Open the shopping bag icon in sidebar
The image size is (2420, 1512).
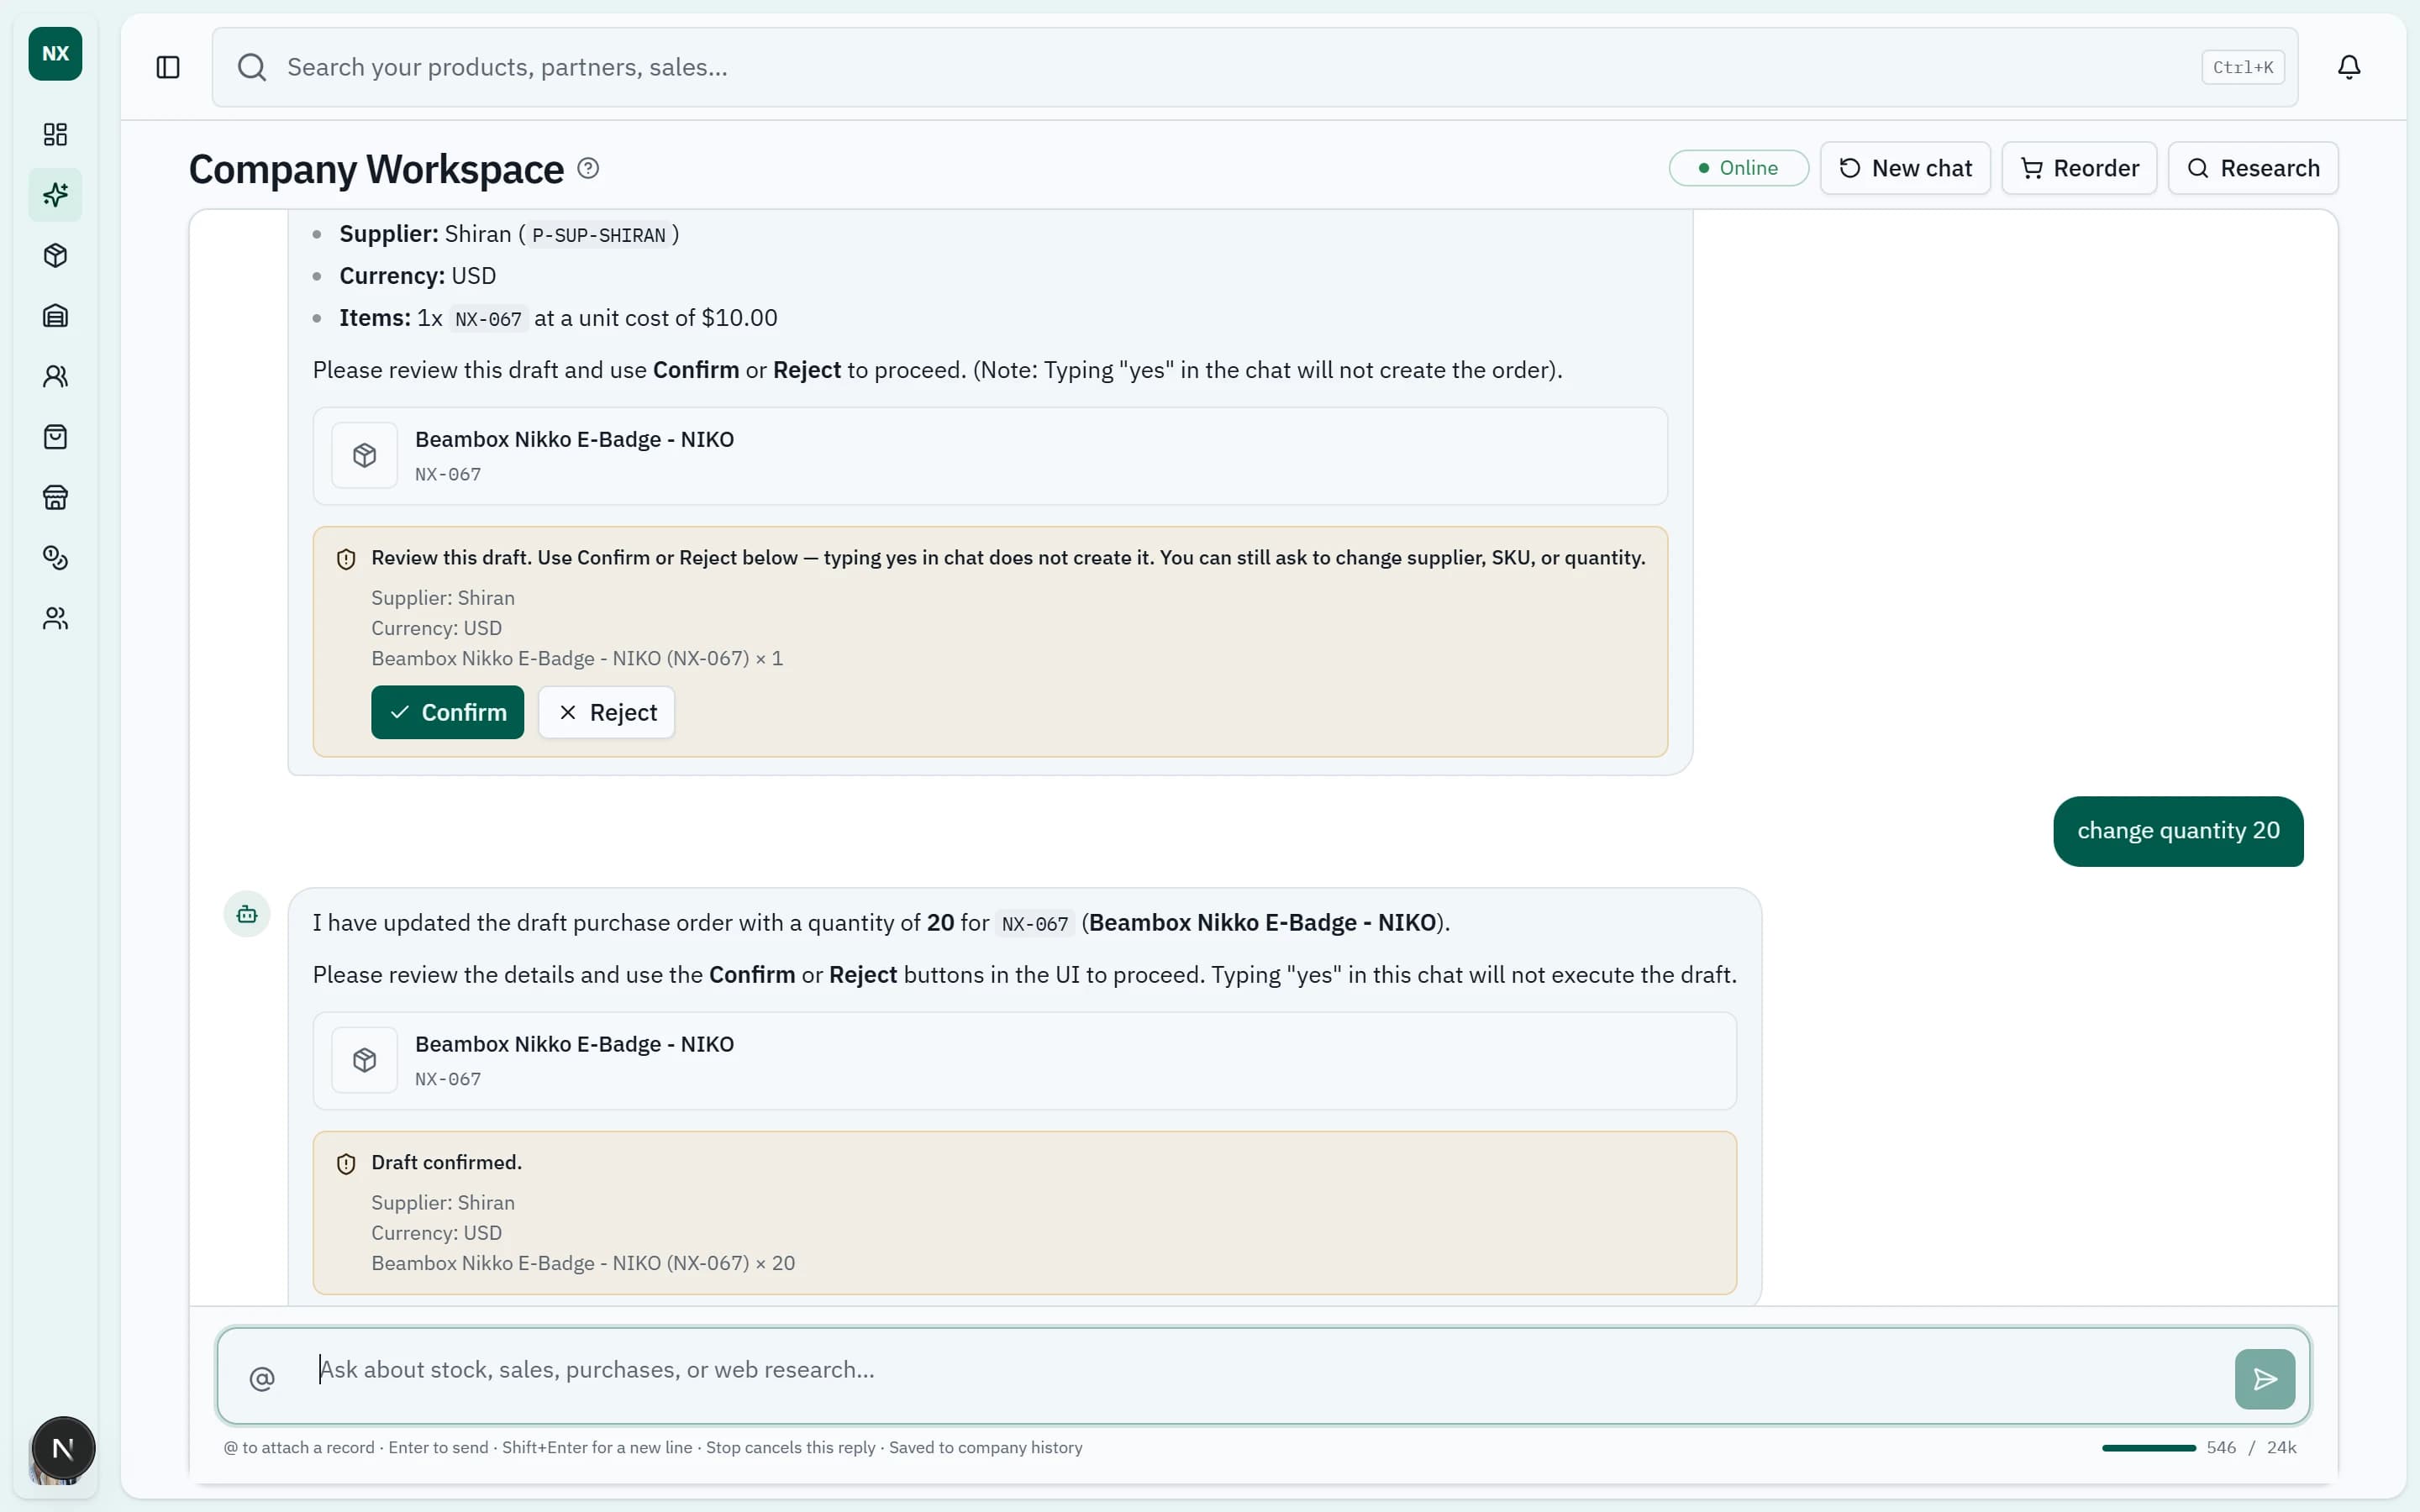(x=55, y=437)
